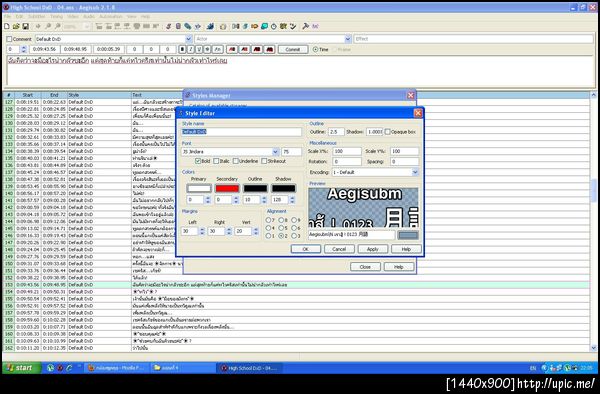
Task: Open the Automation menu
Action: [111, 17]
